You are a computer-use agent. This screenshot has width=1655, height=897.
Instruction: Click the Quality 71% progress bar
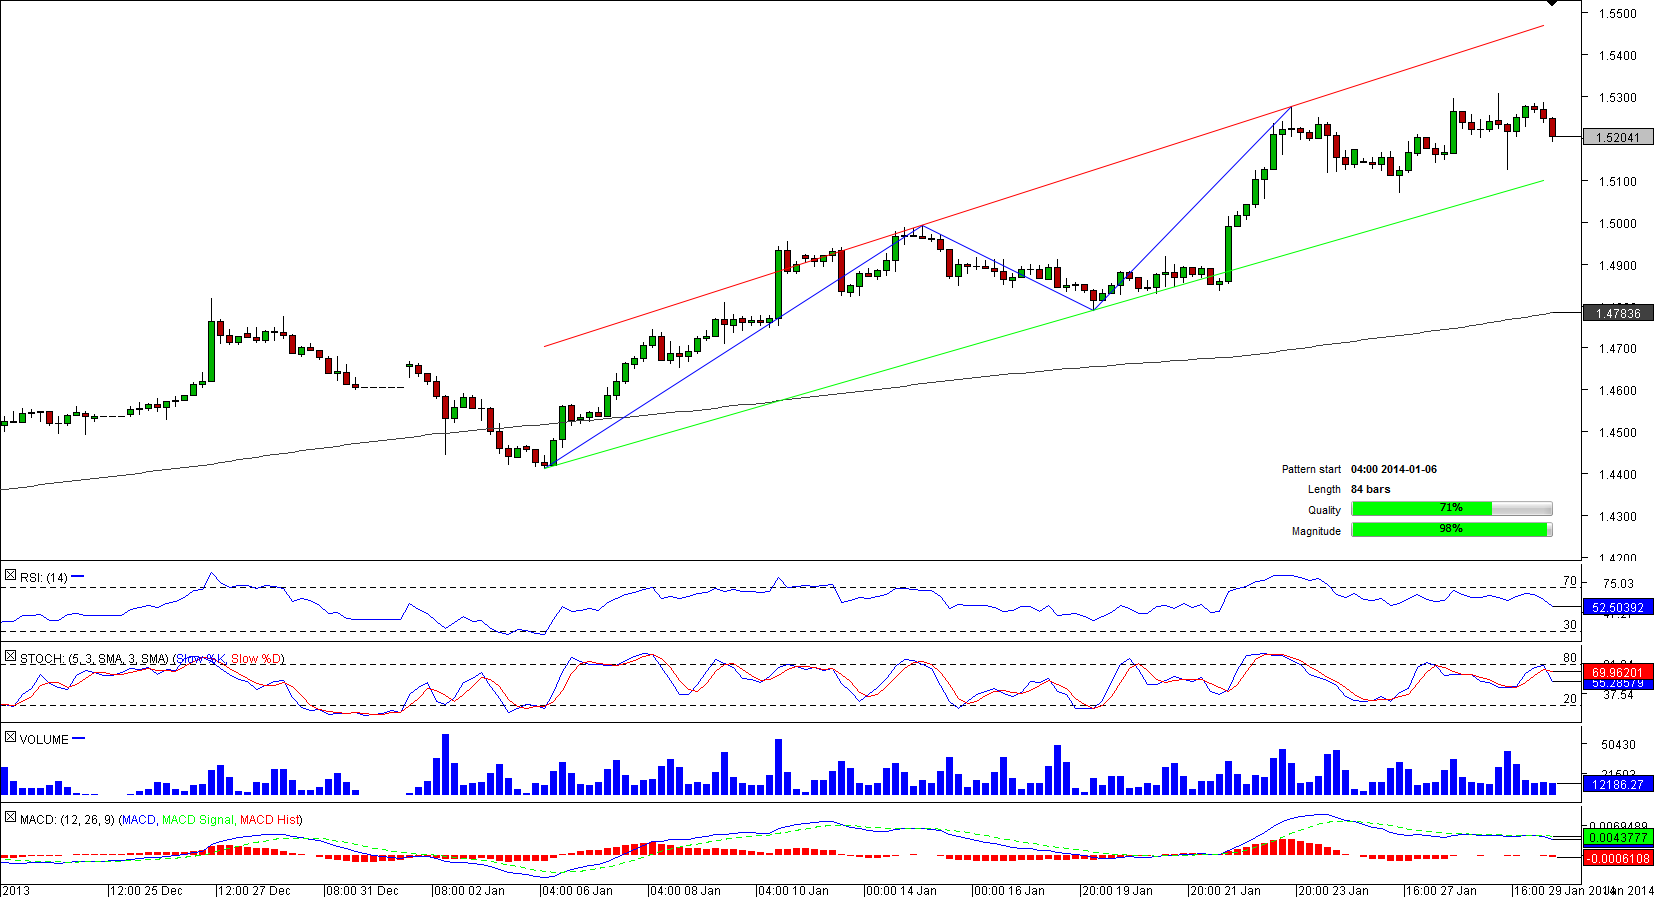[1451, 509]
